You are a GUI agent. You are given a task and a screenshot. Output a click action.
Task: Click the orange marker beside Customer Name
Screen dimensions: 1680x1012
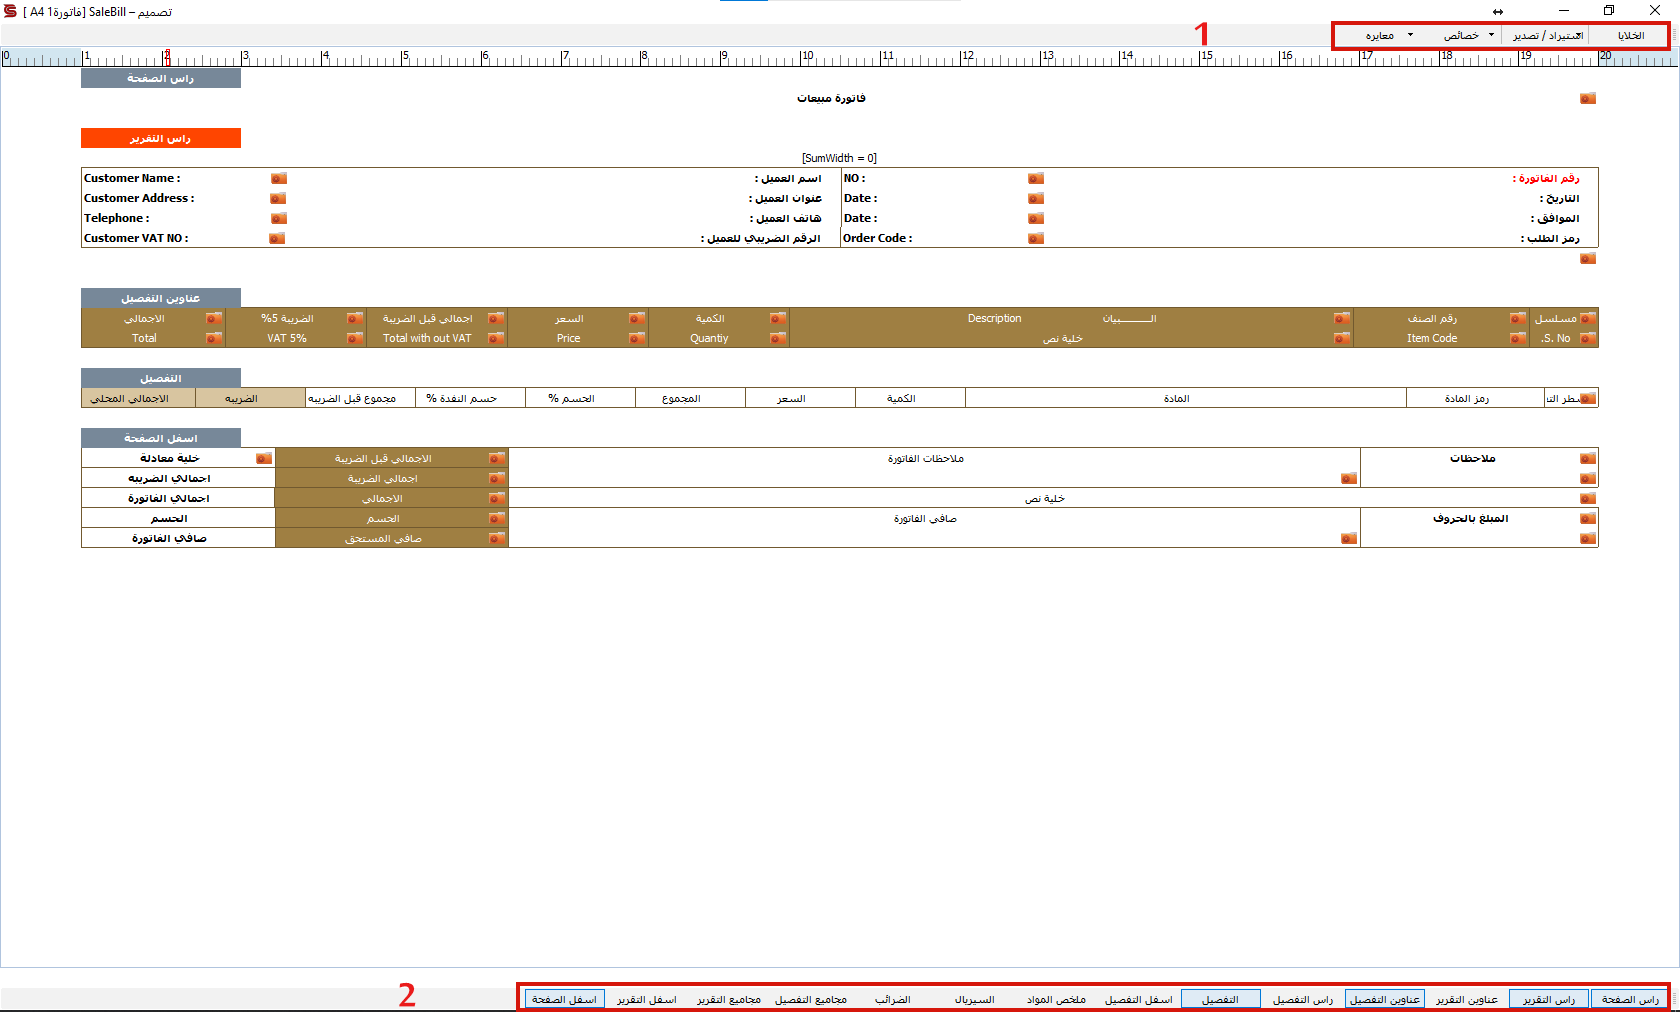[279, 179]
